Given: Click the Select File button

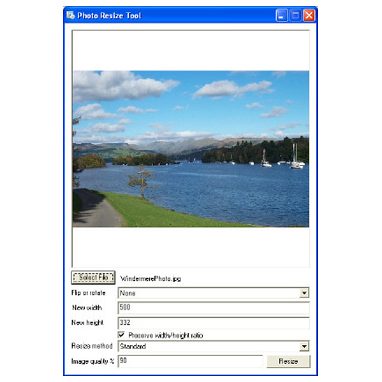Looking at the screenshot, I should point(93,277).
